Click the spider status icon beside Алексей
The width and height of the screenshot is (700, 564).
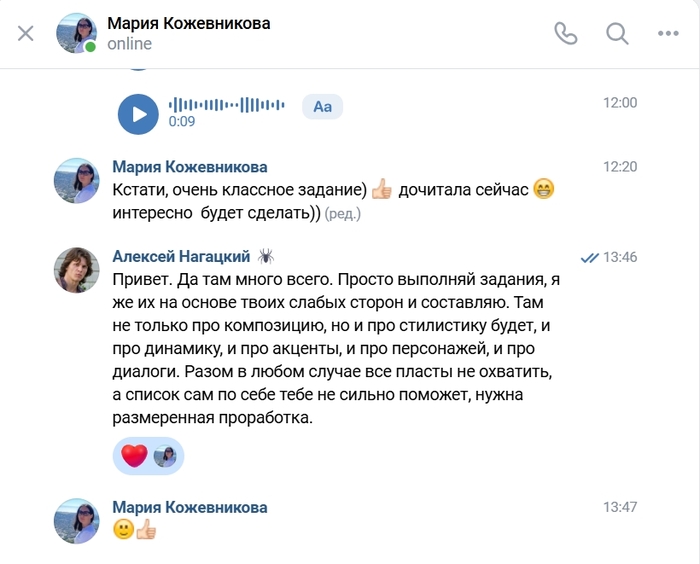[x=266, y=257]
